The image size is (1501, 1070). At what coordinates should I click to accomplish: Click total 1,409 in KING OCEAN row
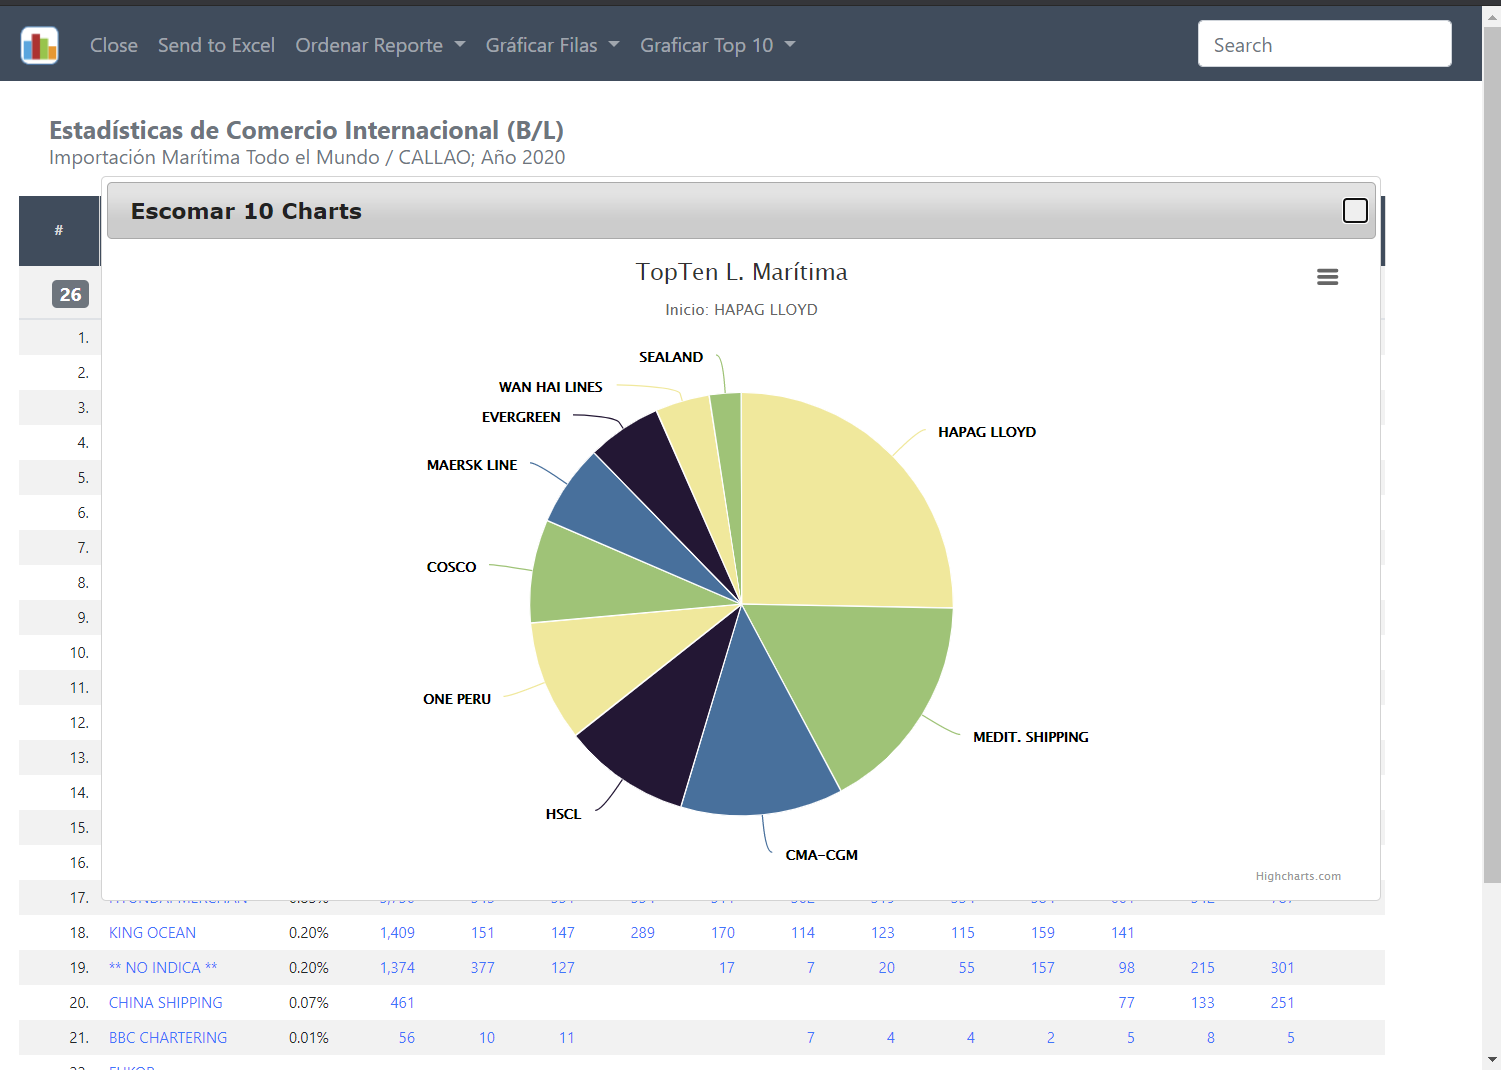pyautogui.click(x=397, y=933)
